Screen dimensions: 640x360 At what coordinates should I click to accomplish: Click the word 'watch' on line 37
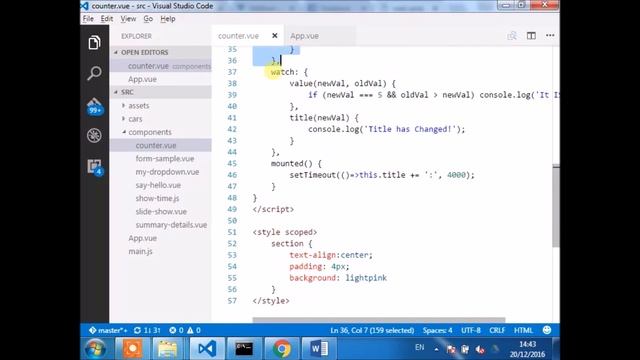pyautogui.click(x=282, y=72)
